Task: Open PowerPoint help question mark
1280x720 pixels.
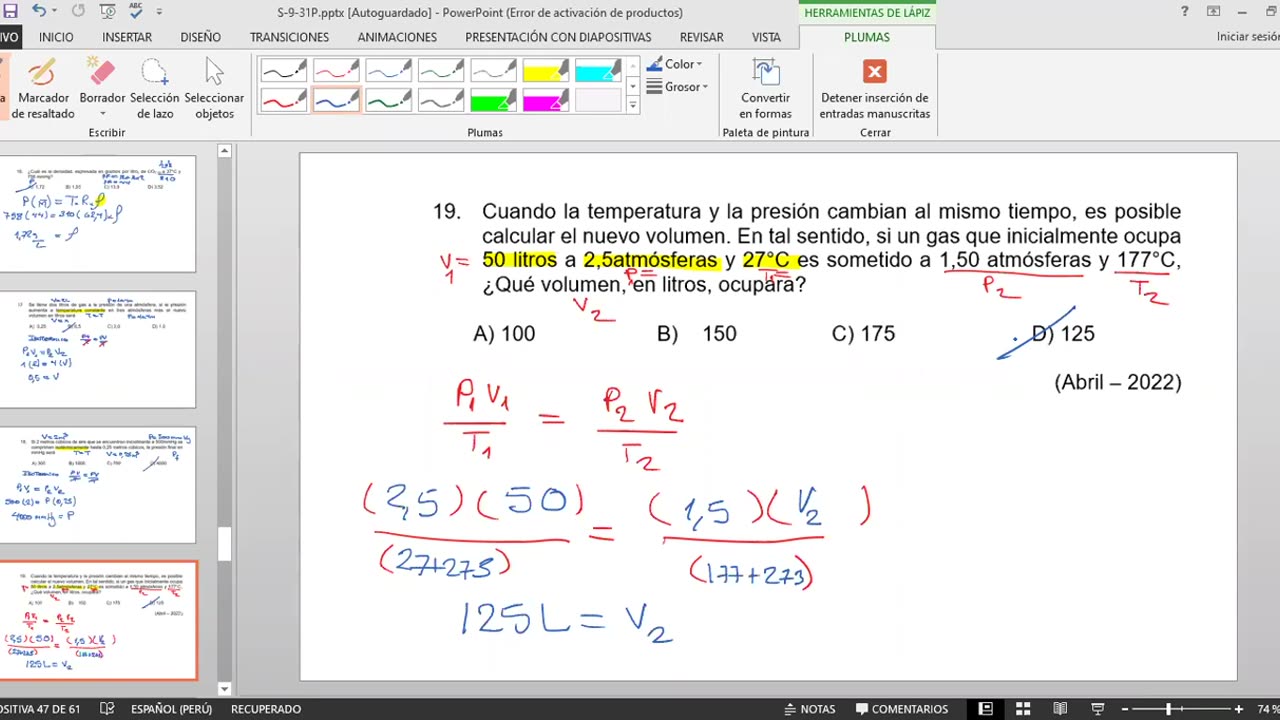Action: [x=1185, y=12]
